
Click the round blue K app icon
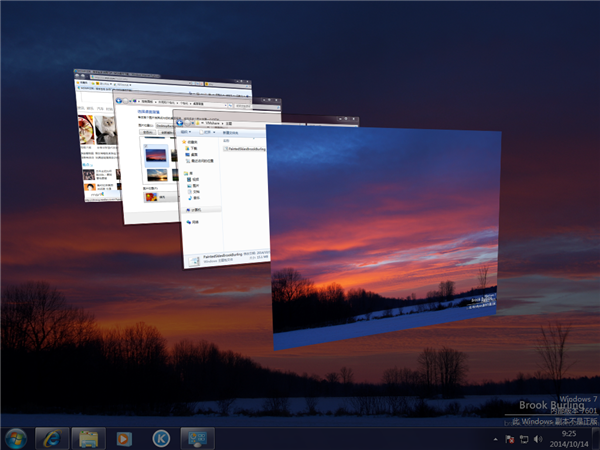pyautogui.click(x=160, y=437)
